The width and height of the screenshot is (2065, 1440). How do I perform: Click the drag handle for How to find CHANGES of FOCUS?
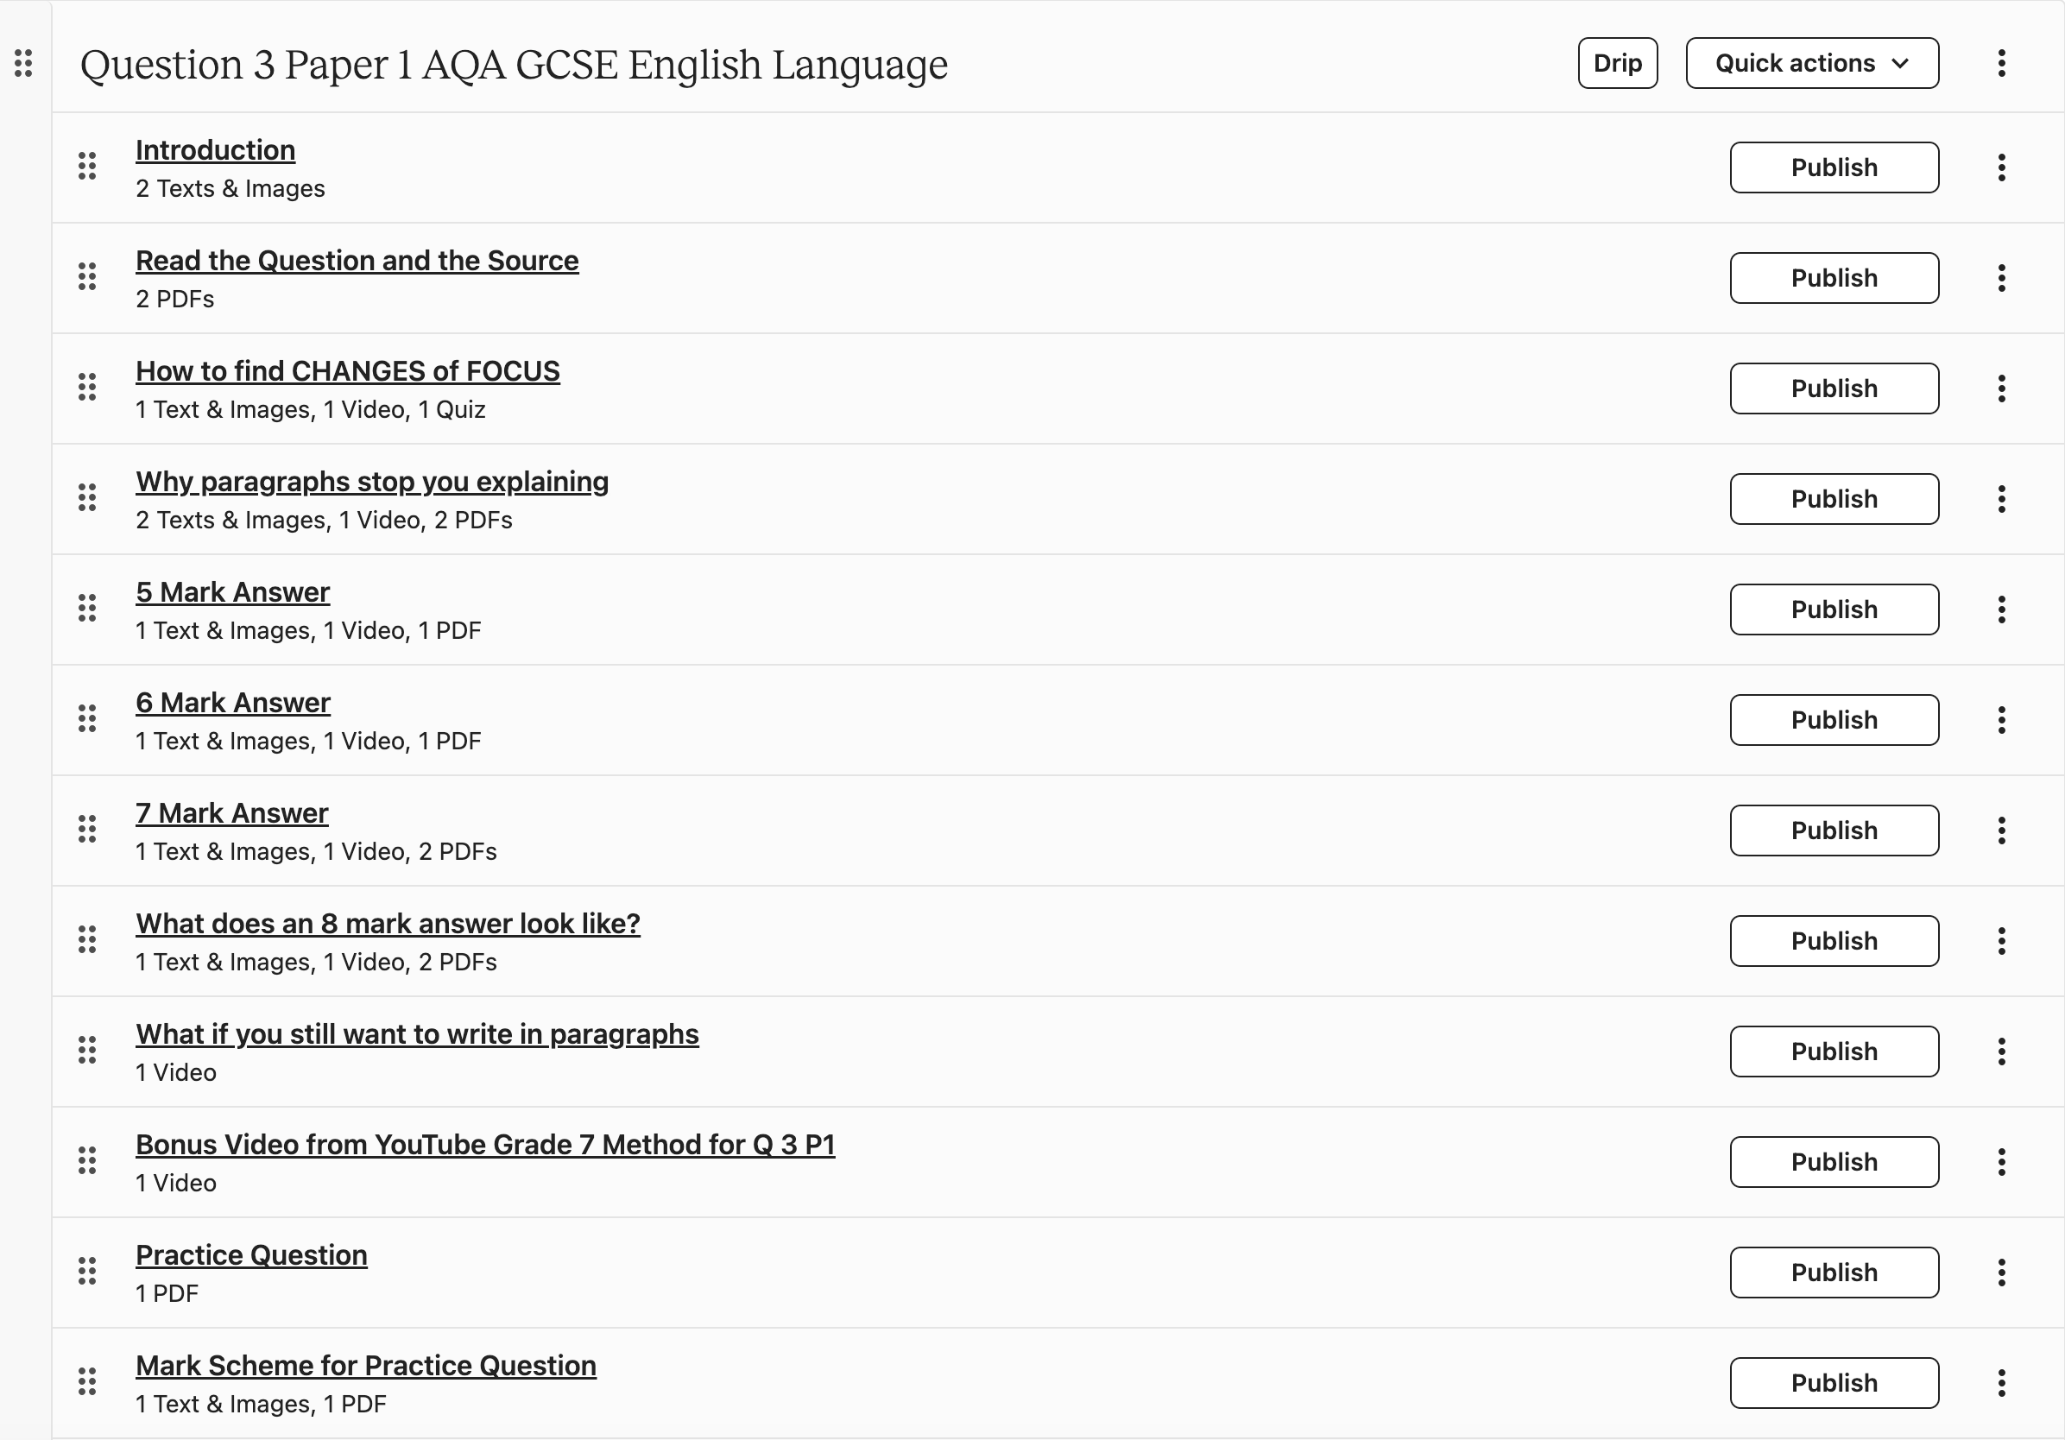click(x=87, y=387)
